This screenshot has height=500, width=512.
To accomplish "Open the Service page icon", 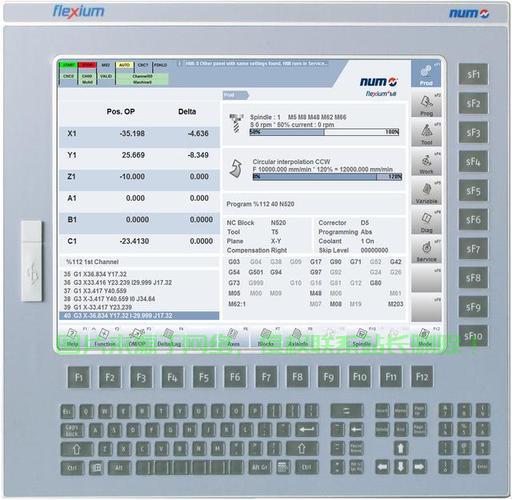I will [x=426, y=250].
